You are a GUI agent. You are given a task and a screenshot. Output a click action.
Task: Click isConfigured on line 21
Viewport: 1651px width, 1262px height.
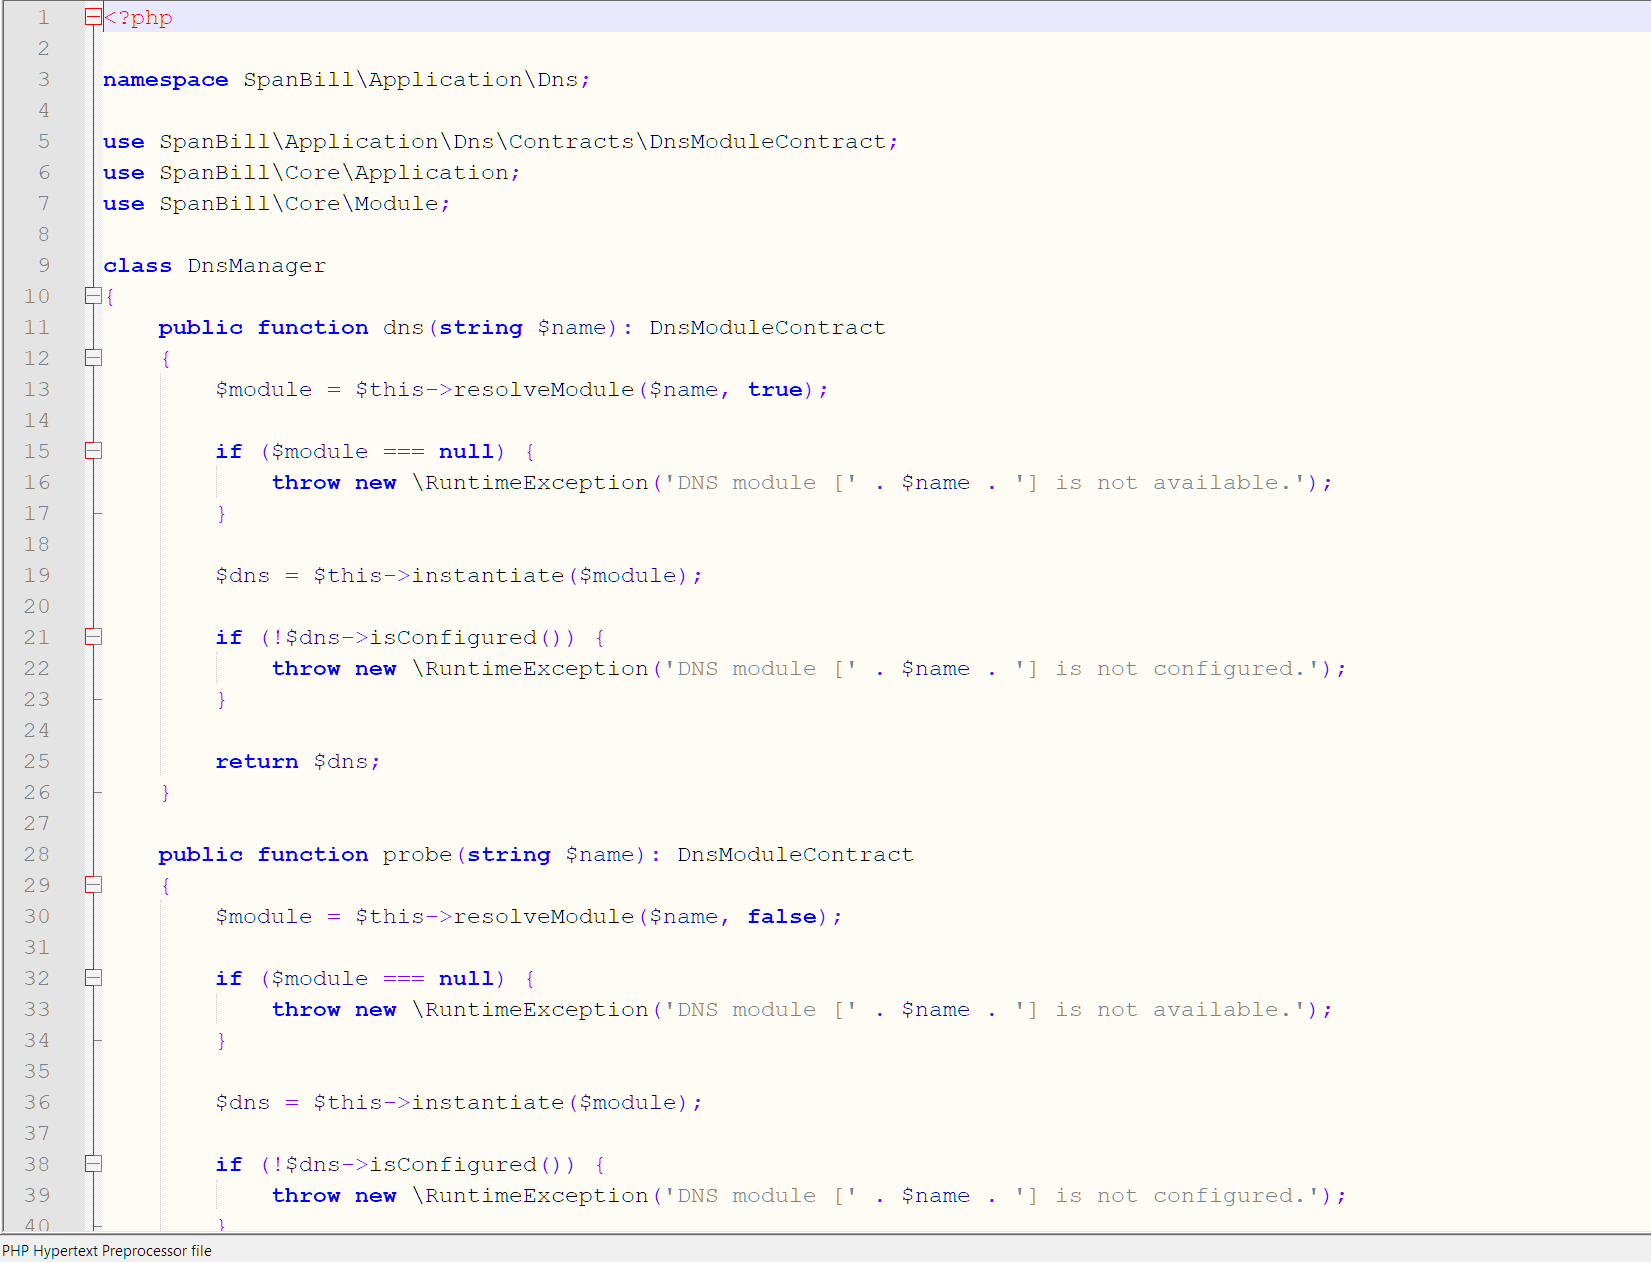point(453,638)
